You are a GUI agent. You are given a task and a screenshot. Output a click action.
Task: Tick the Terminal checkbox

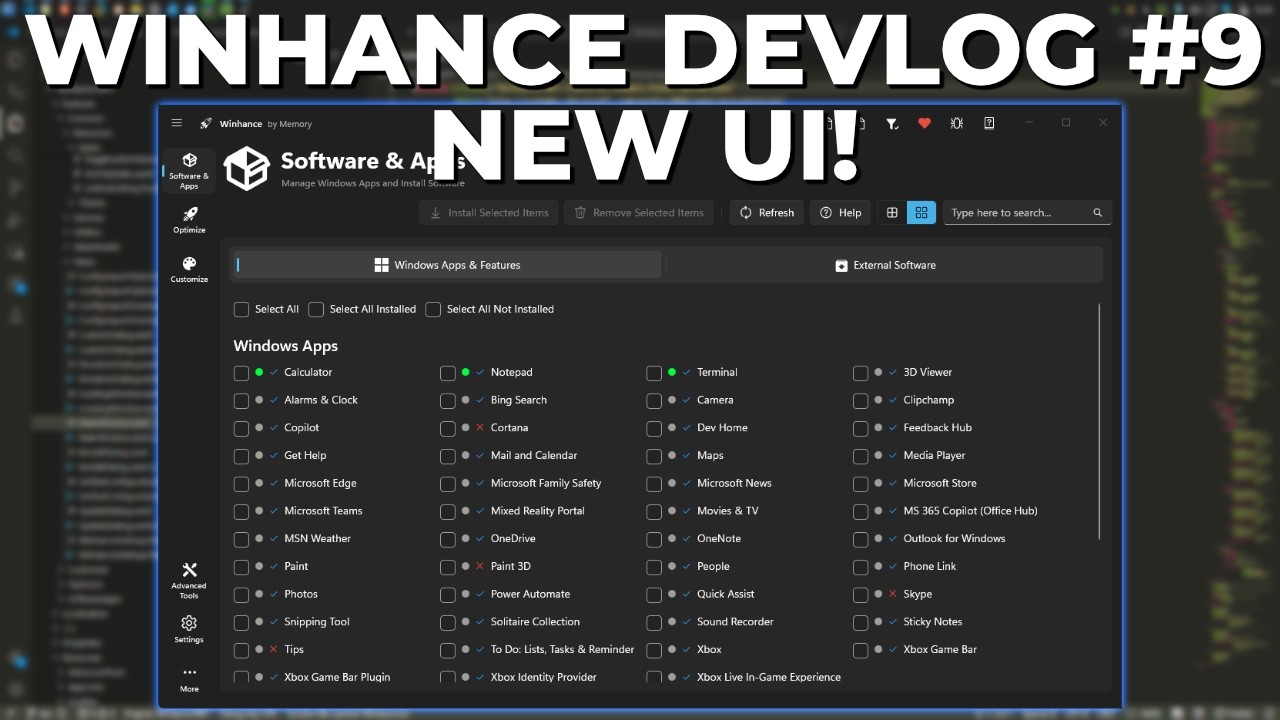(654, 373)
